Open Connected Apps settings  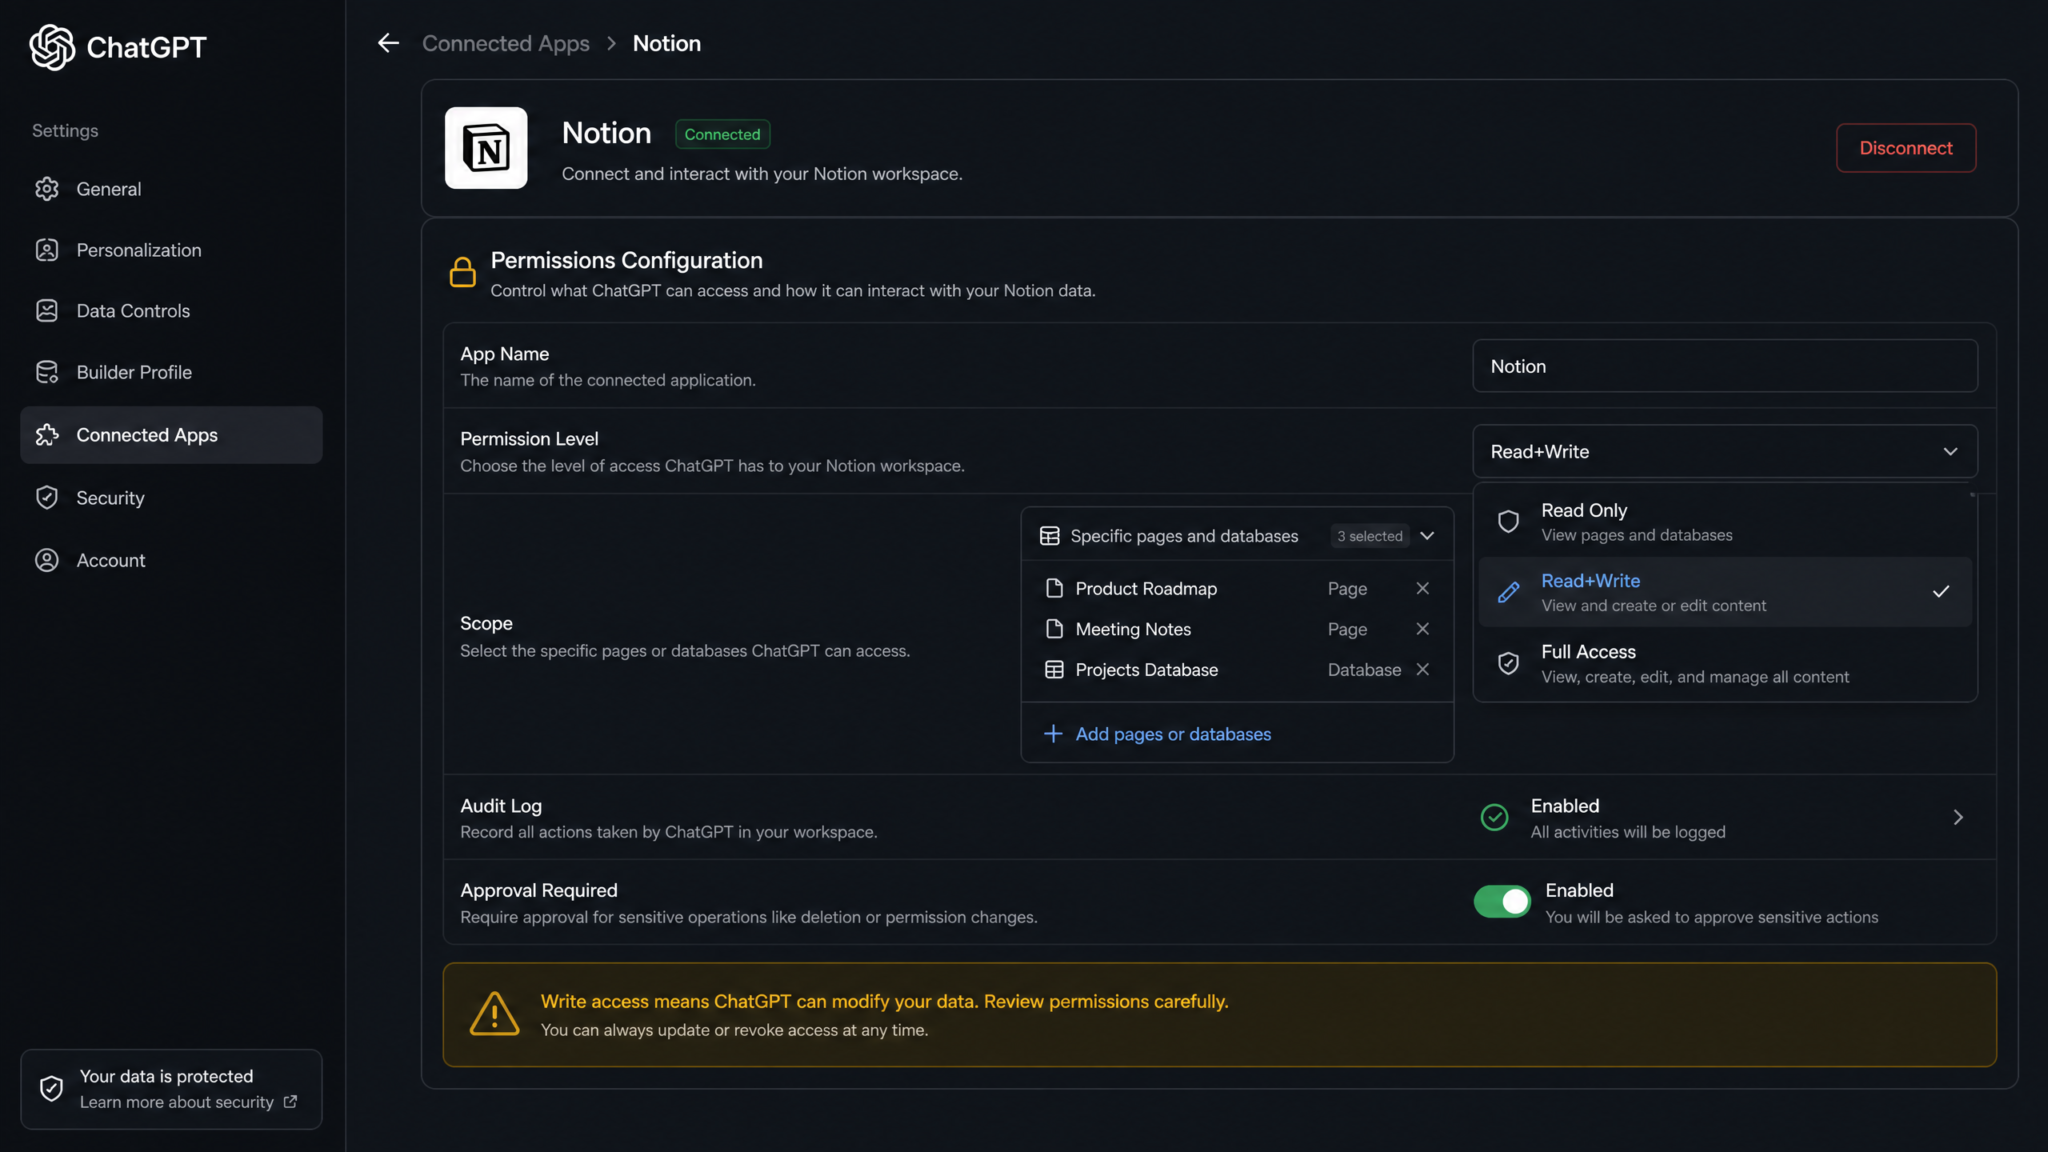click(x=171, y=435)
